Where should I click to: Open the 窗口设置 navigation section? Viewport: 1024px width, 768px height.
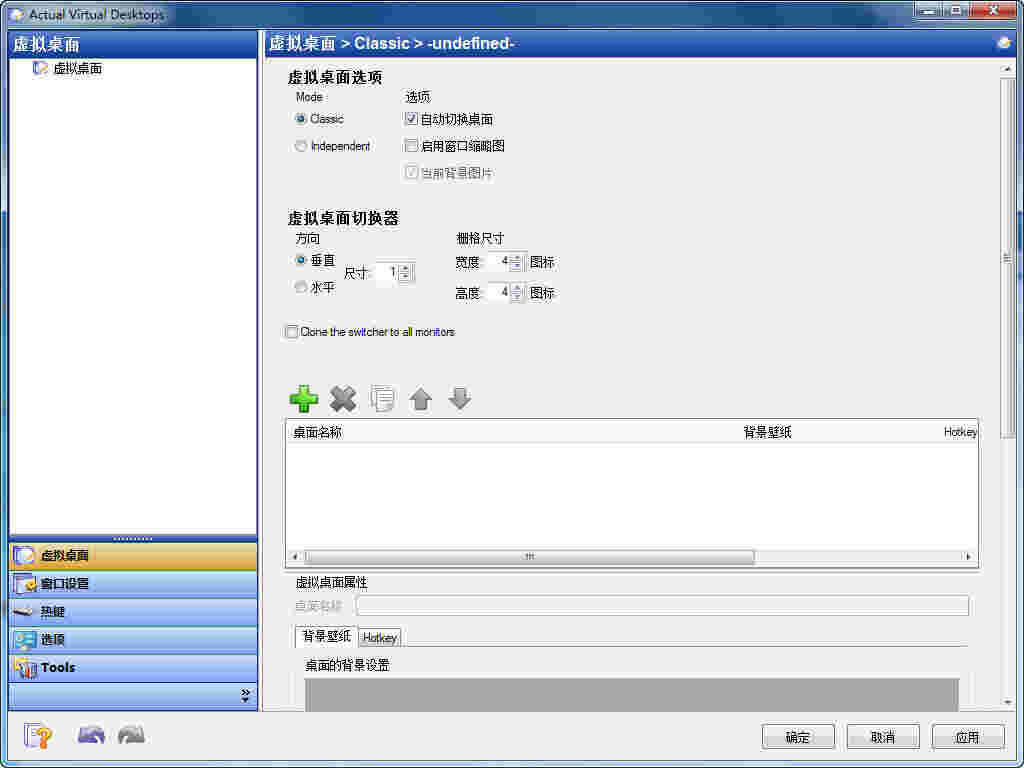tap(133, 584)
